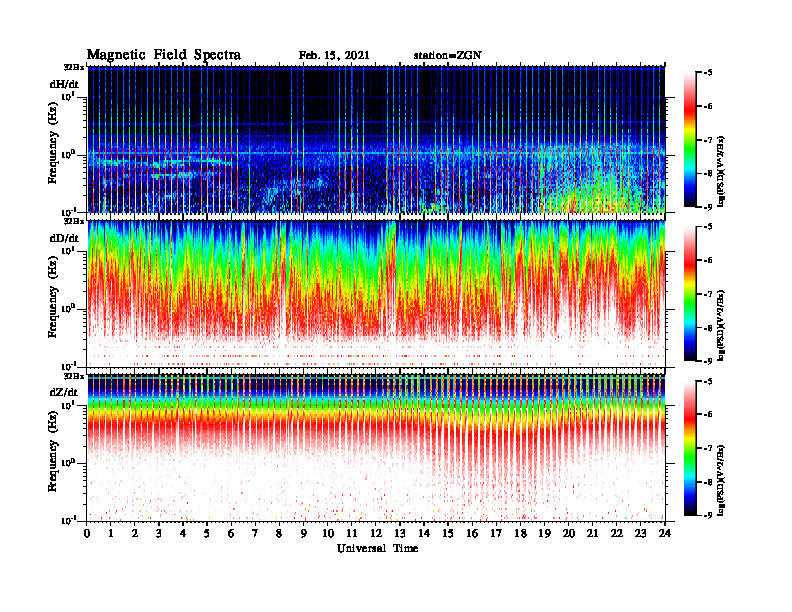The image size is (792, 612).
Task: Click the color bar beside the dH/dt panel
Action: click(x=690, y=139)
